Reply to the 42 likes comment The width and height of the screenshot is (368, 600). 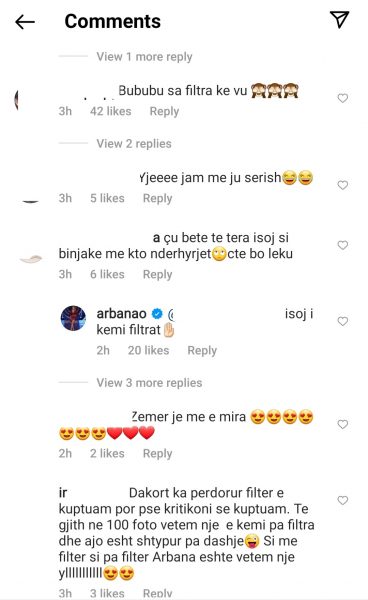pos(164,111)
